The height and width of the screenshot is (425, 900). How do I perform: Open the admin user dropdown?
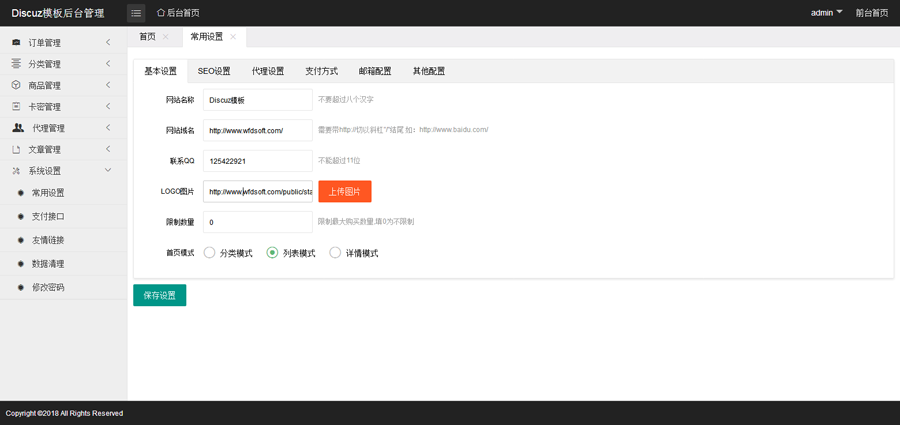click(827, 13)
